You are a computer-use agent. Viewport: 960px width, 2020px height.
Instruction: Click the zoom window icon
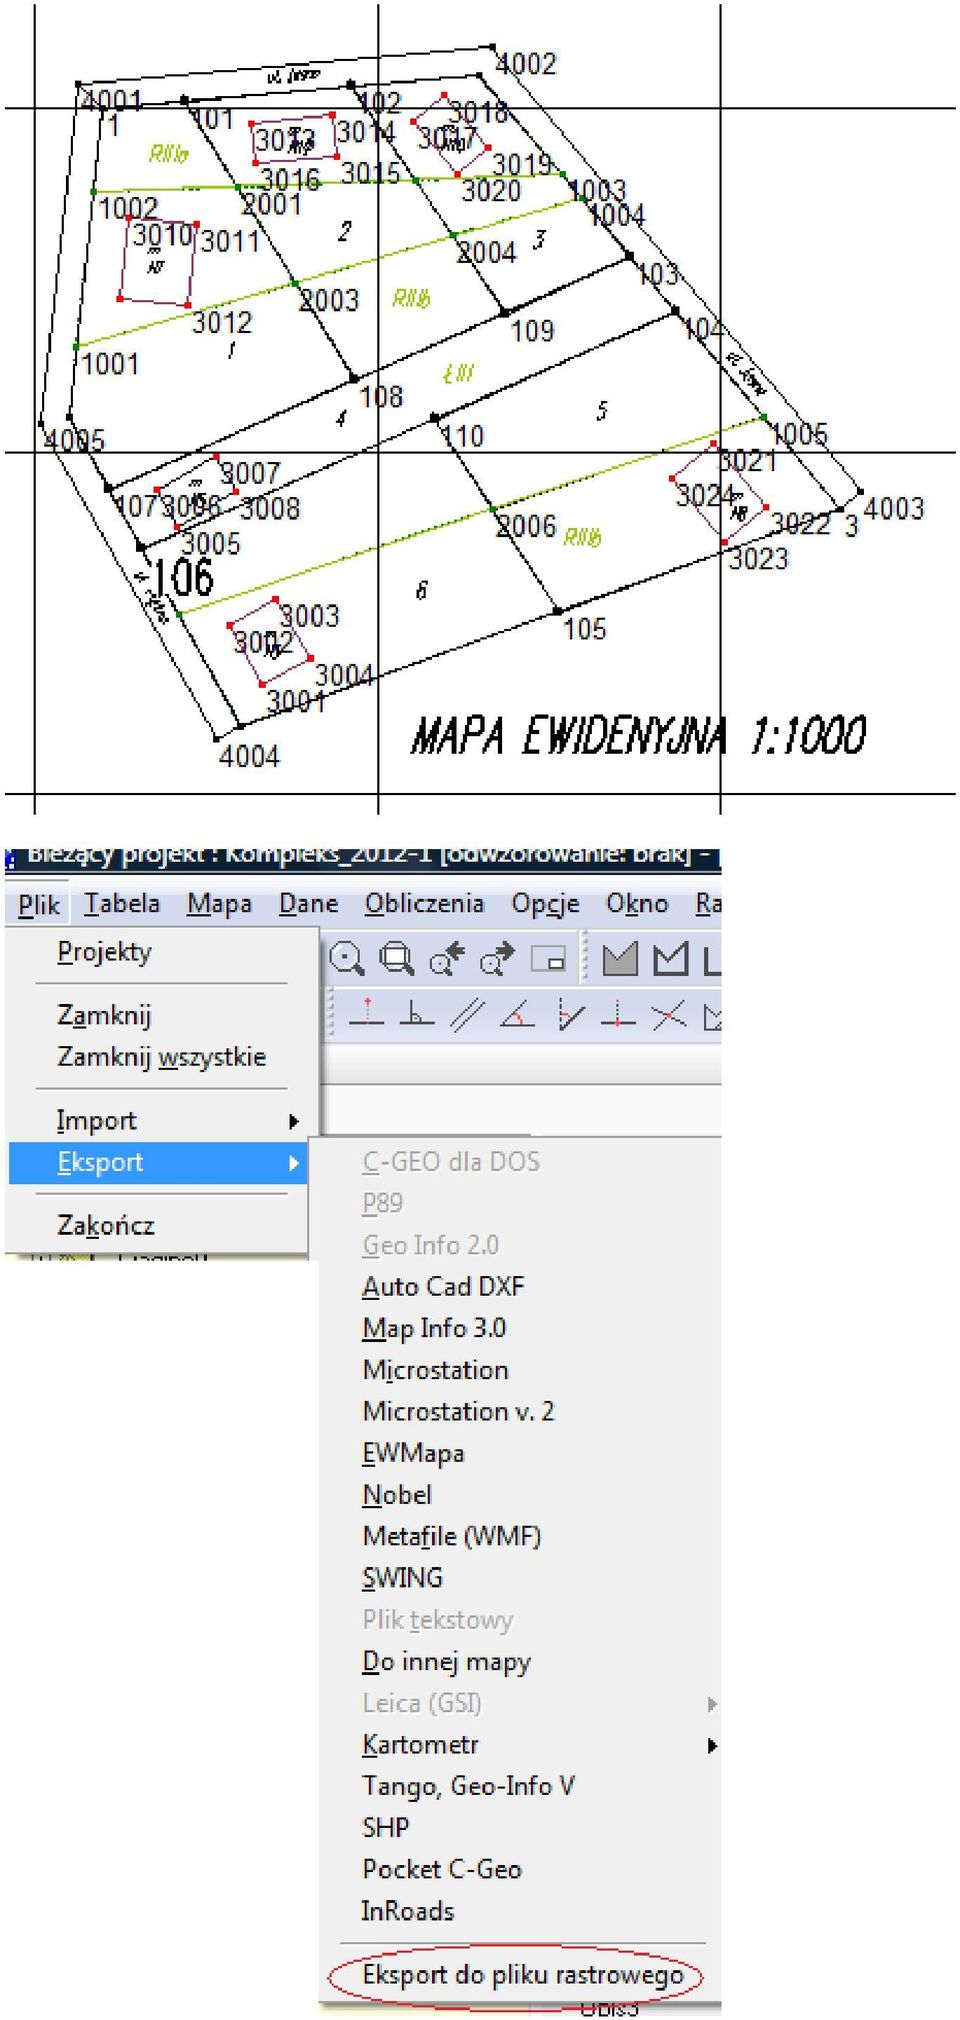(397, 959)
